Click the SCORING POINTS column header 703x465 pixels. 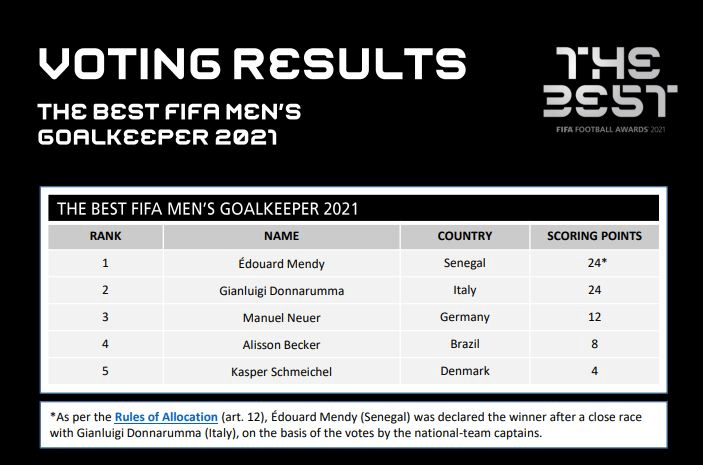click(x=594, y=237)
